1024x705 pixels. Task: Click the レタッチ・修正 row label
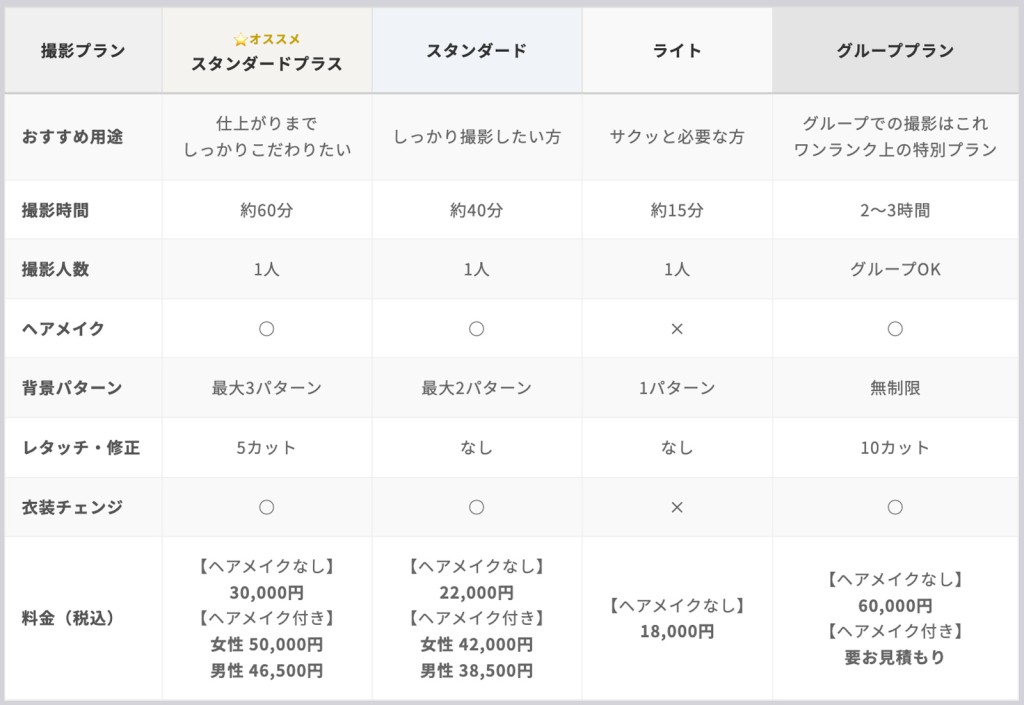80,448
